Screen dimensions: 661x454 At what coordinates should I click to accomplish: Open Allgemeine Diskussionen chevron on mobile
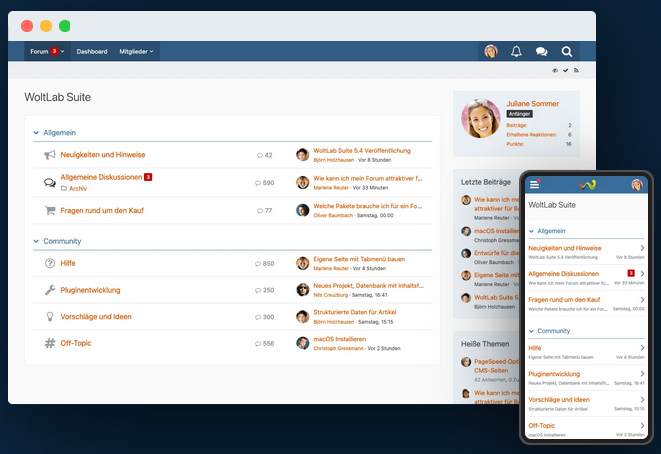click(642, 274)
